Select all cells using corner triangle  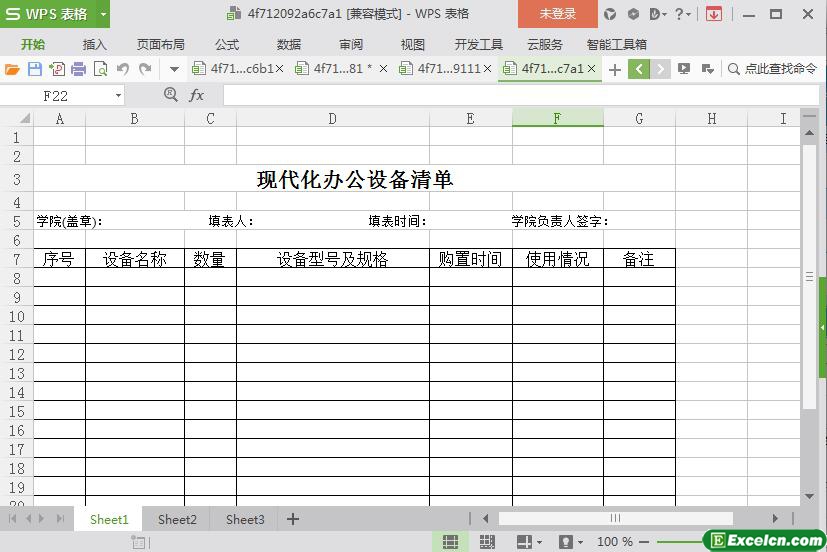click(24, 119)
